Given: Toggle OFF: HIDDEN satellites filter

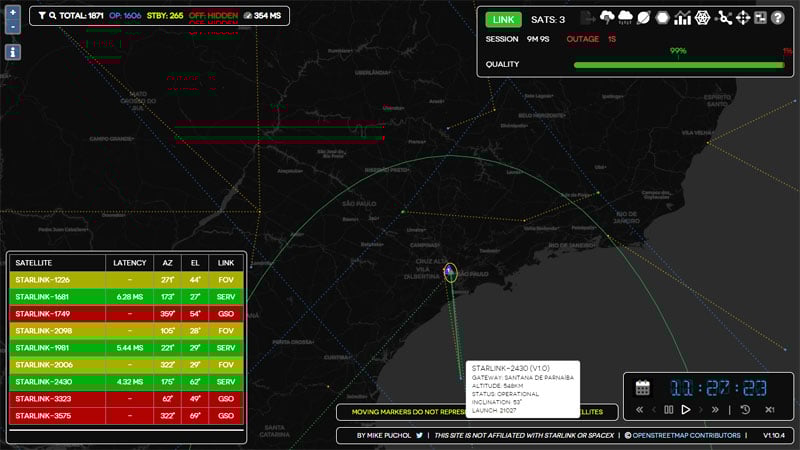Looking at the screenshot, I should (213, 16).
